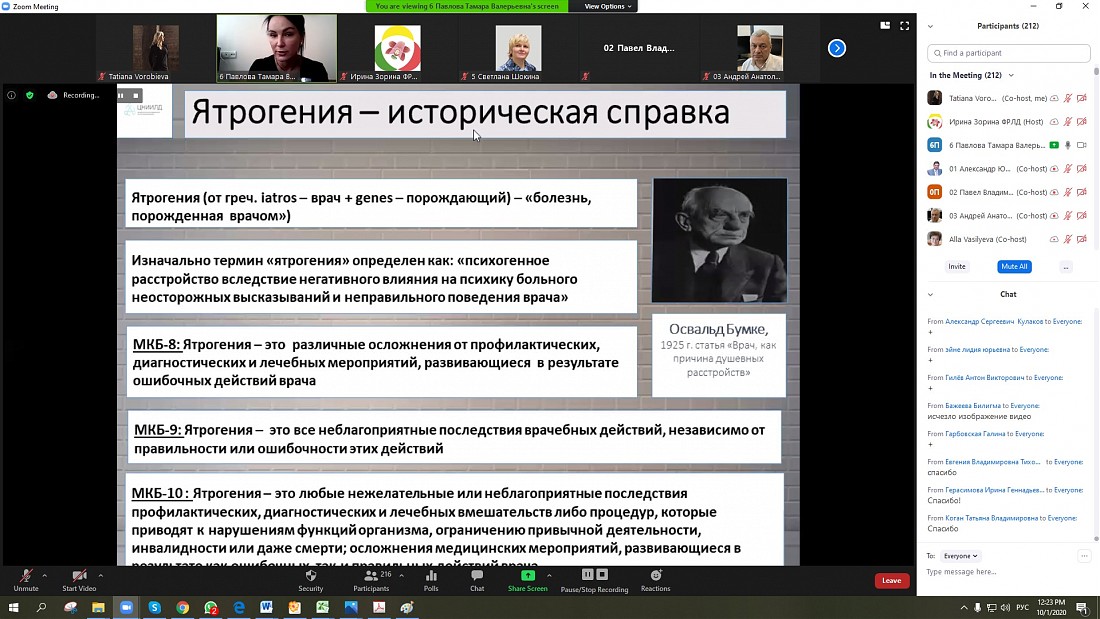Enter full screen mode icon
This screenshot has width=1100, height=619.
904,25
